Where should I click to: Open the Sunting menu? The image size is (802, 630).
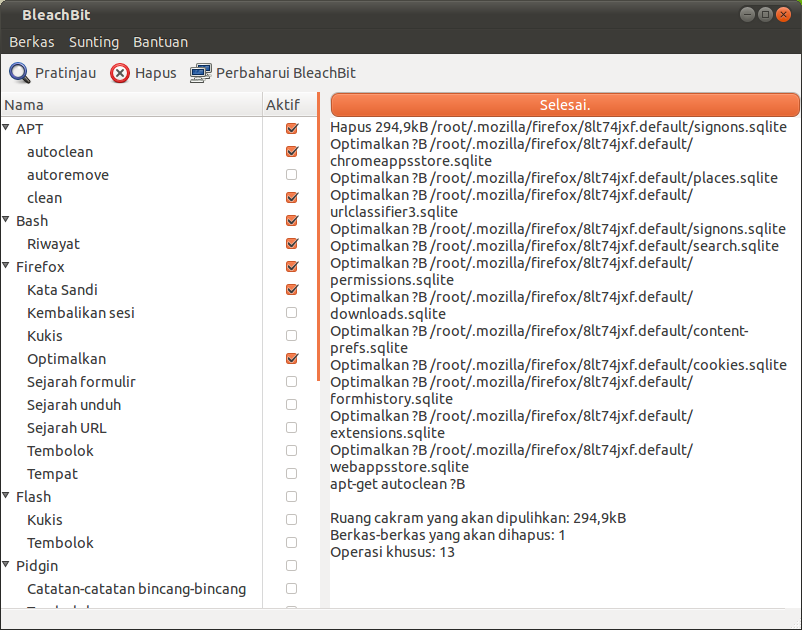coord(94,42)
